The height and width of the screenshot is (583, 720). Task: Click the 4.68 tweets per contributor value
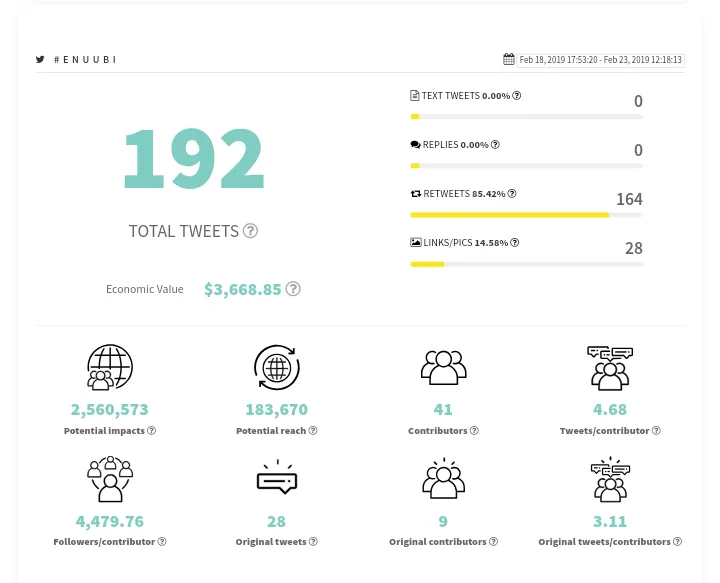pos(610,409)
